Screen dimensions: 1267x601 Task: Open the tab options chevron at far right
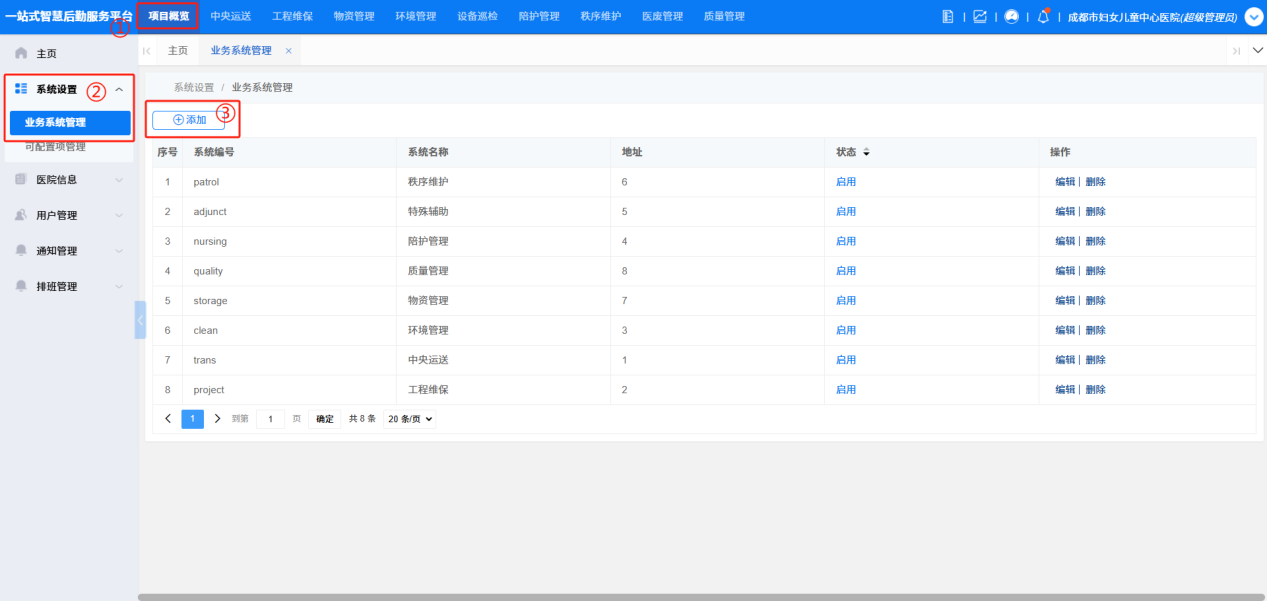point(1258,51)
